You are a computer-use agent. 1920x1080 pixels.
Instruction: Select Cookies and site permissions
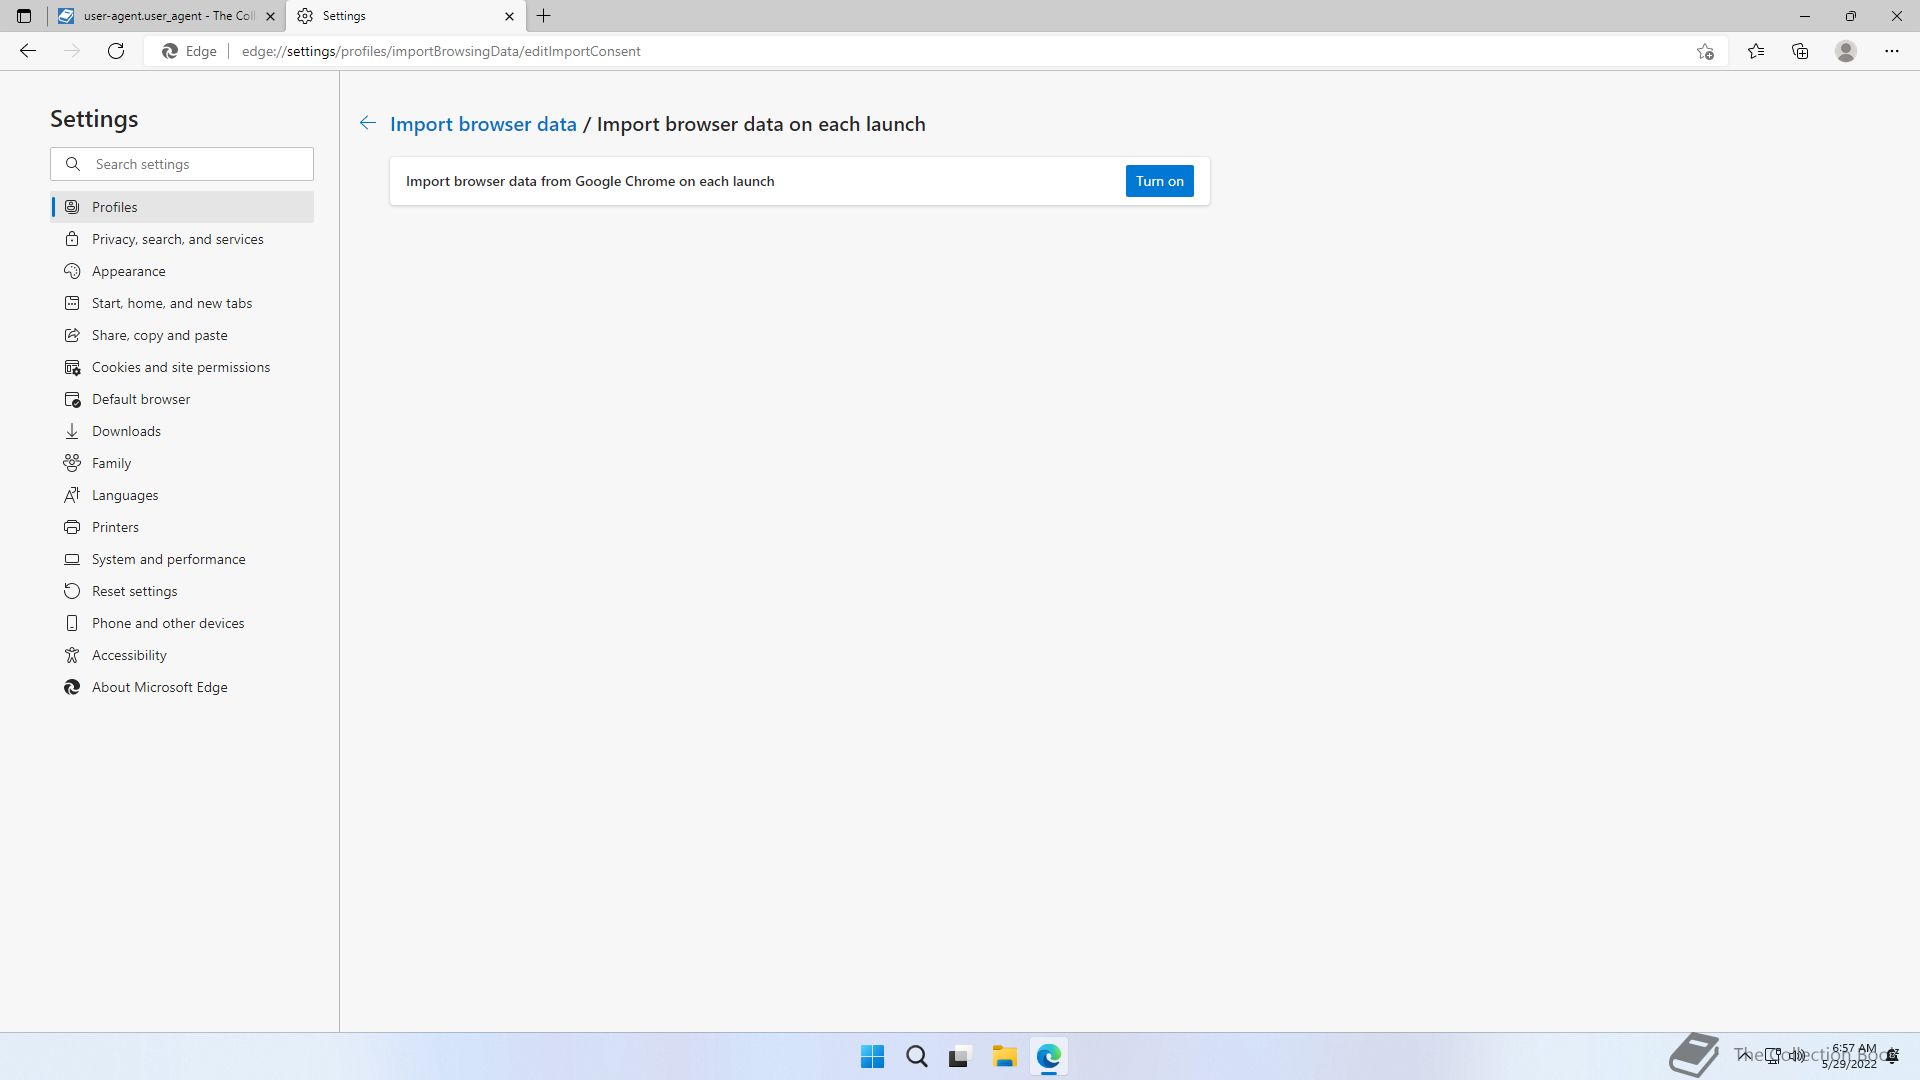click(x=180, y=367)
